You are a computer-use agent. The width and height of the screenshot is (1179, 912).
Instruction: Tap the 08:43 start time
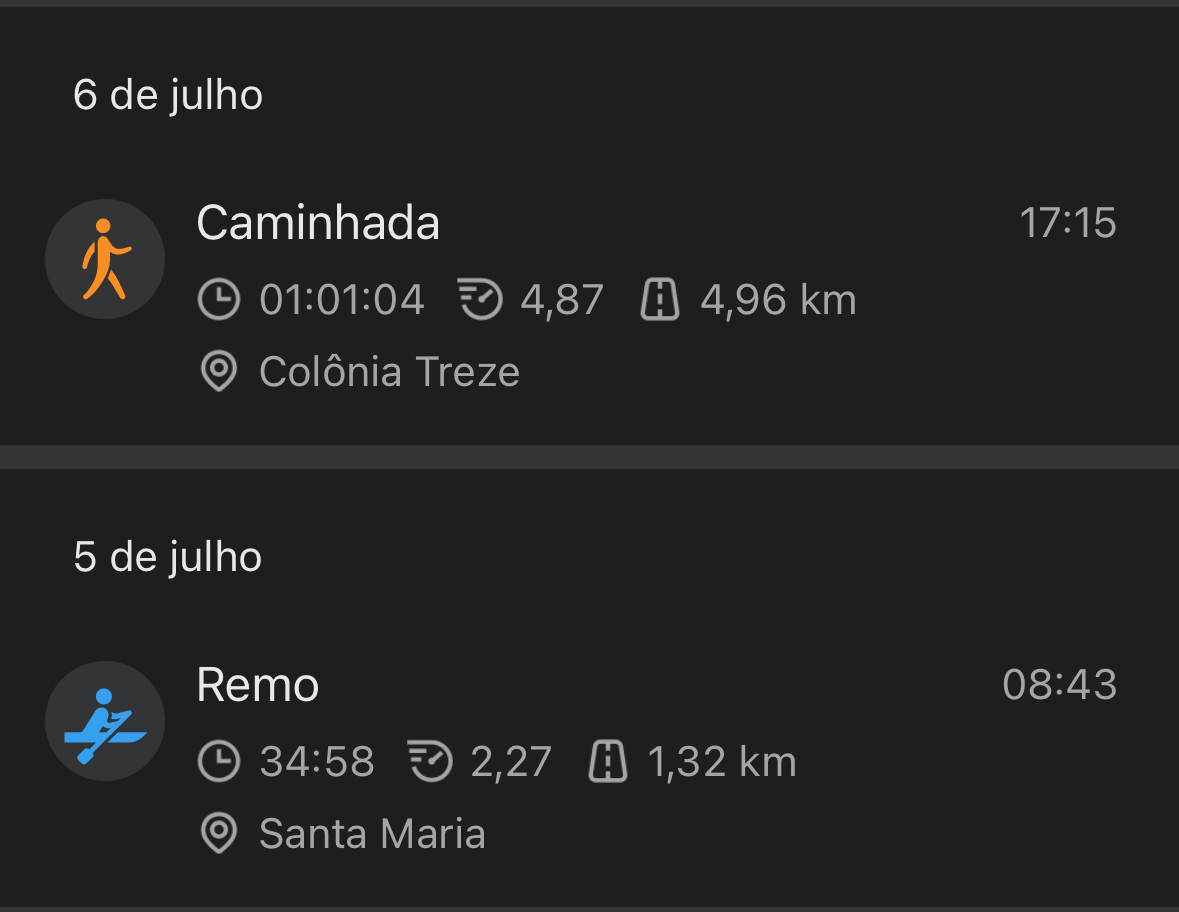coord(1060,684)
